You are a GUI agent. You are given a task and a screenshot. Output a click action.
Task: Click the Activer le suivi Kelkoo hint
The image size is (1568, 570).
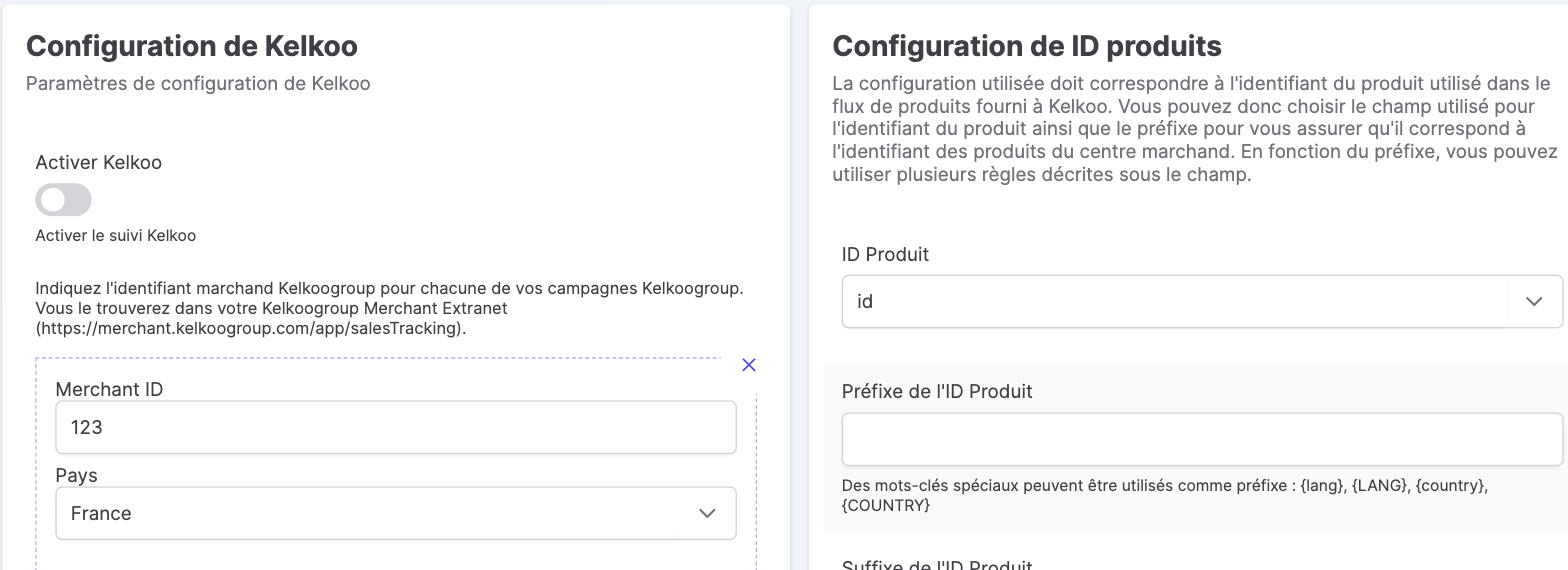click(116, 236)
